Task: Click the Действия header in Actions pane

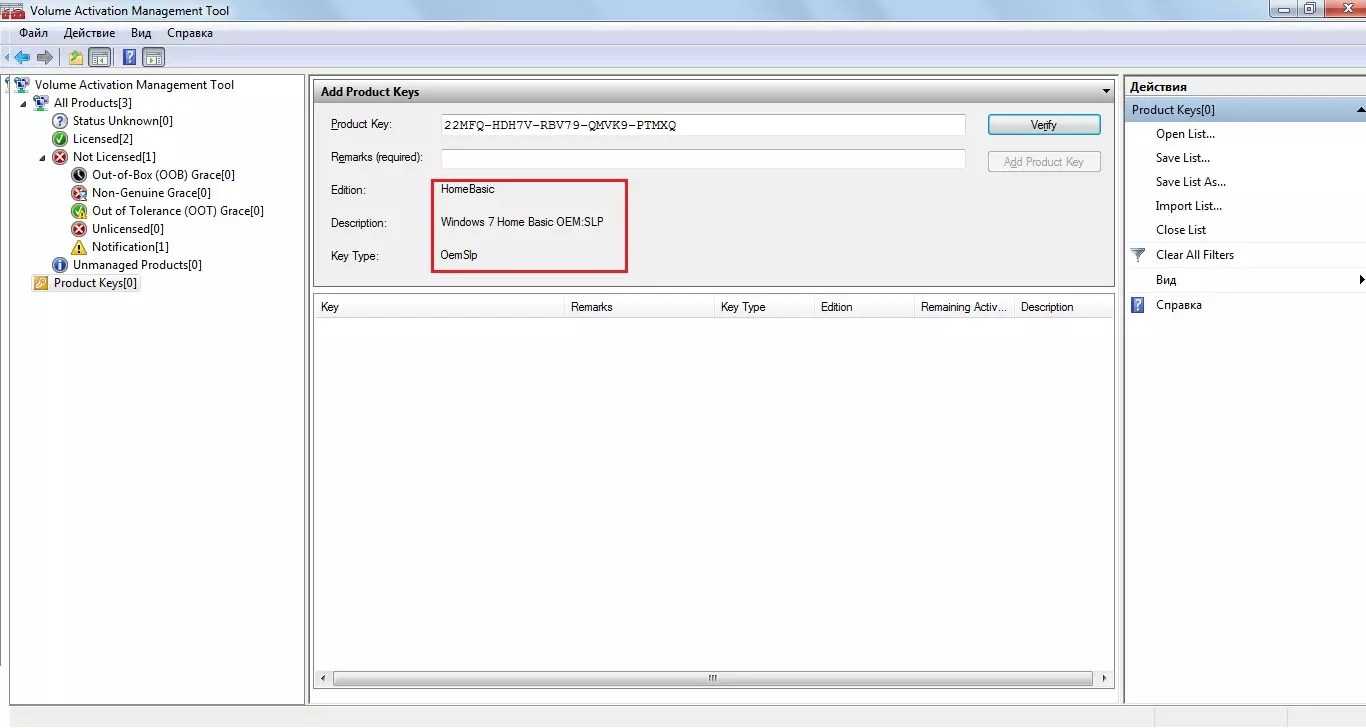Action: [x=1158, y=87]
